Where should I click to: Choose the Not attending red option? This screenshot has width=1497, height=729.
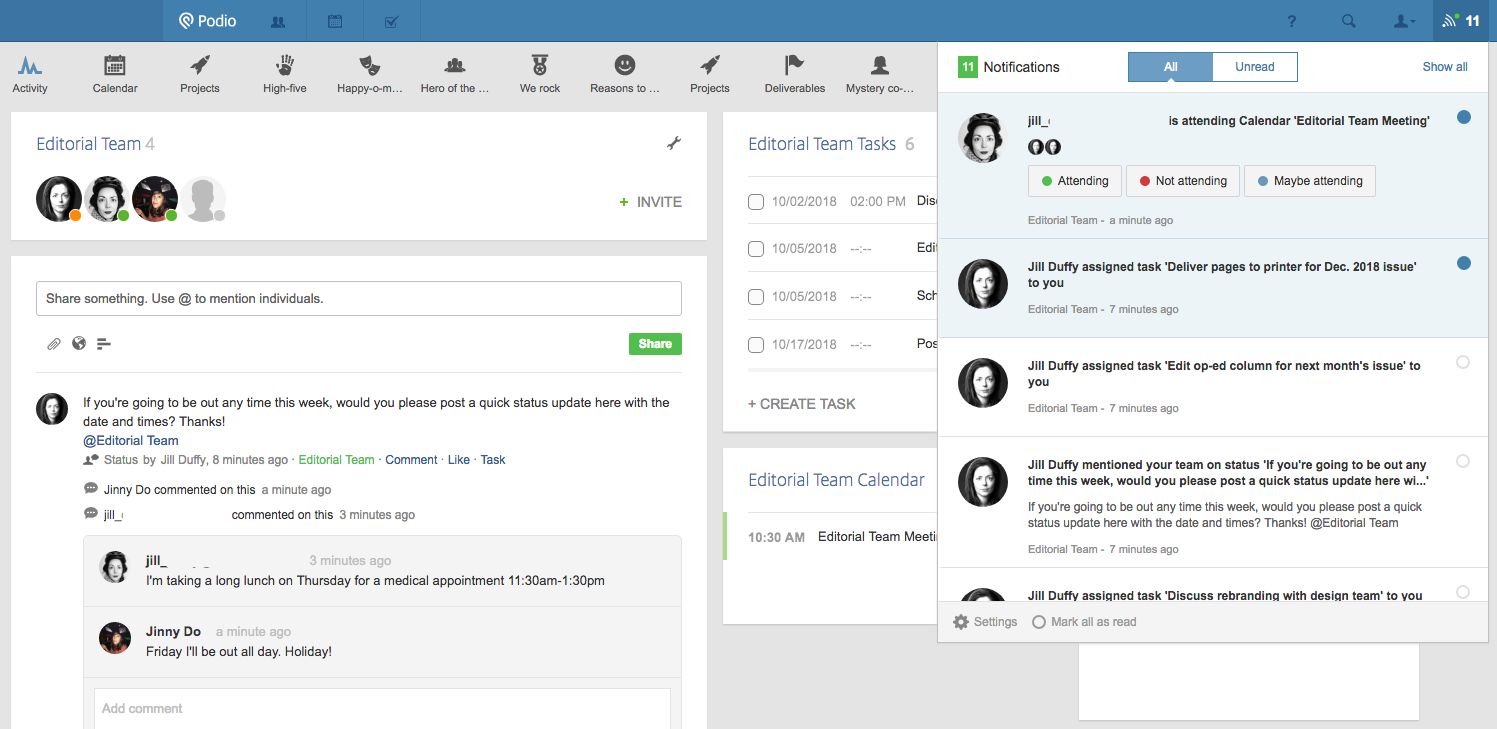pyautogui.click(x=1182, y=181)
